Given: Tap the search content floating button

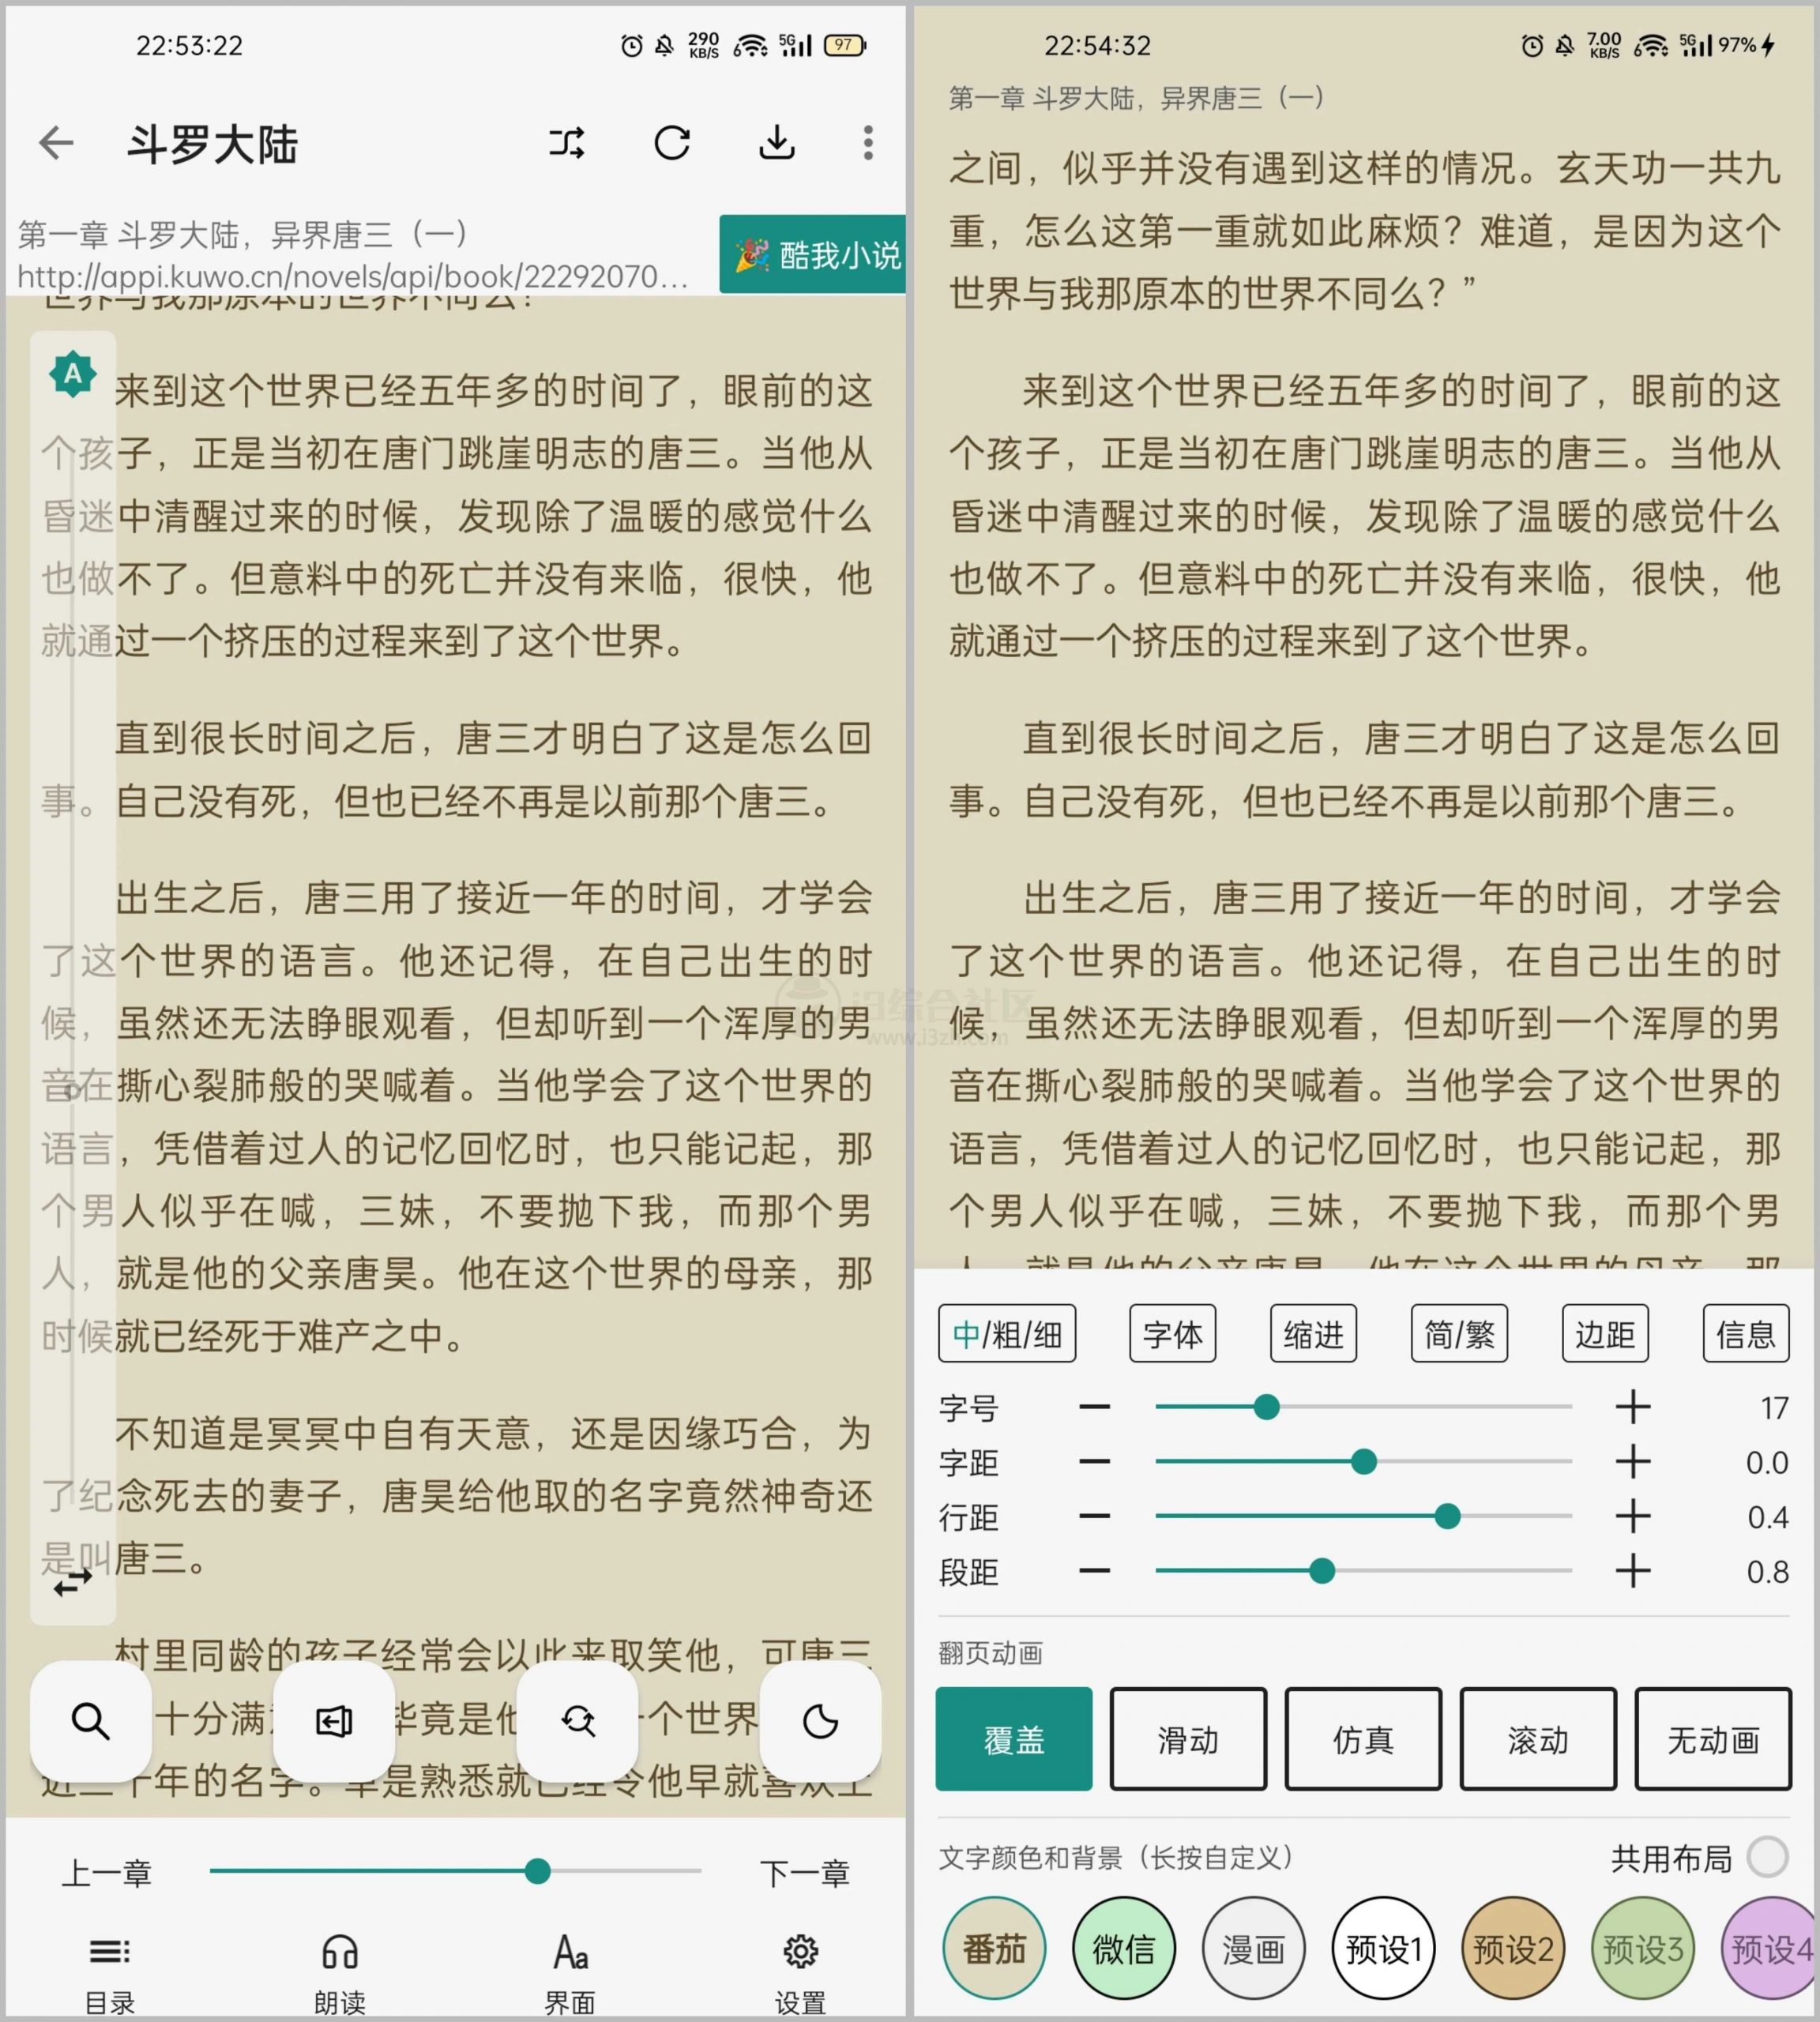Looking at the screenshot, I should click(91, 1720).
